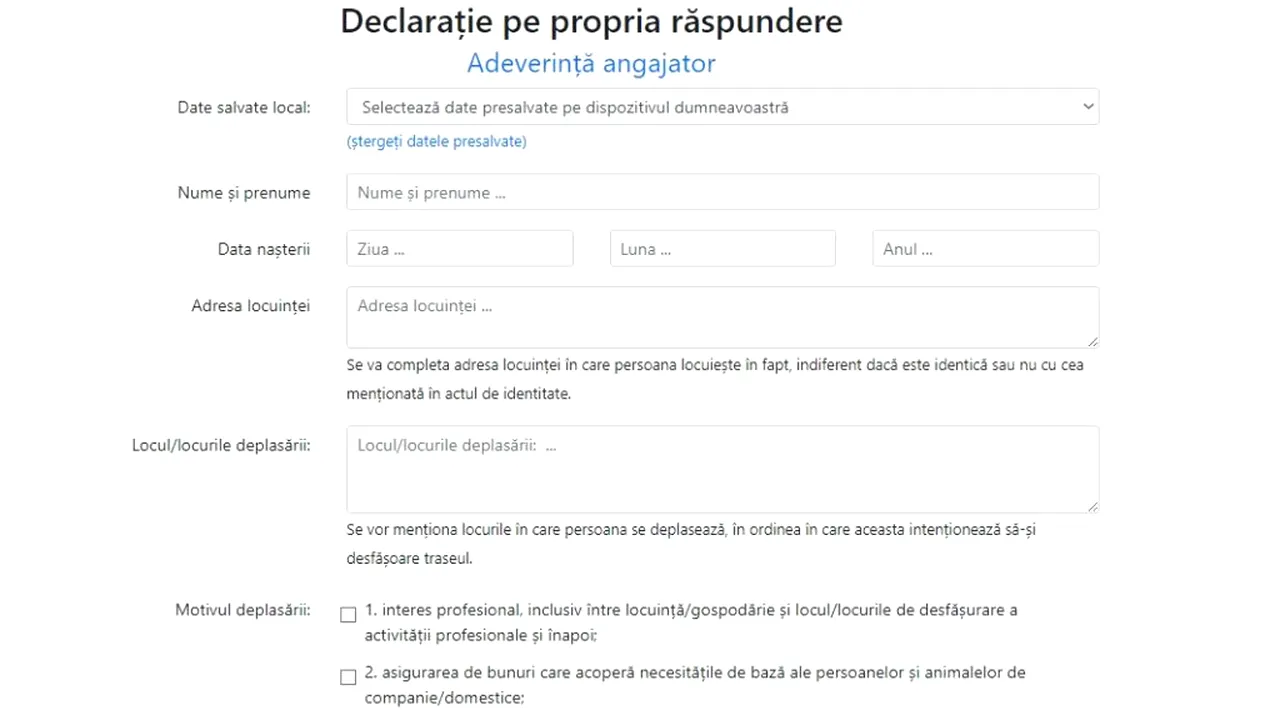
Task: Click the 'Data nașterii' label
Action: coord(263,249)
